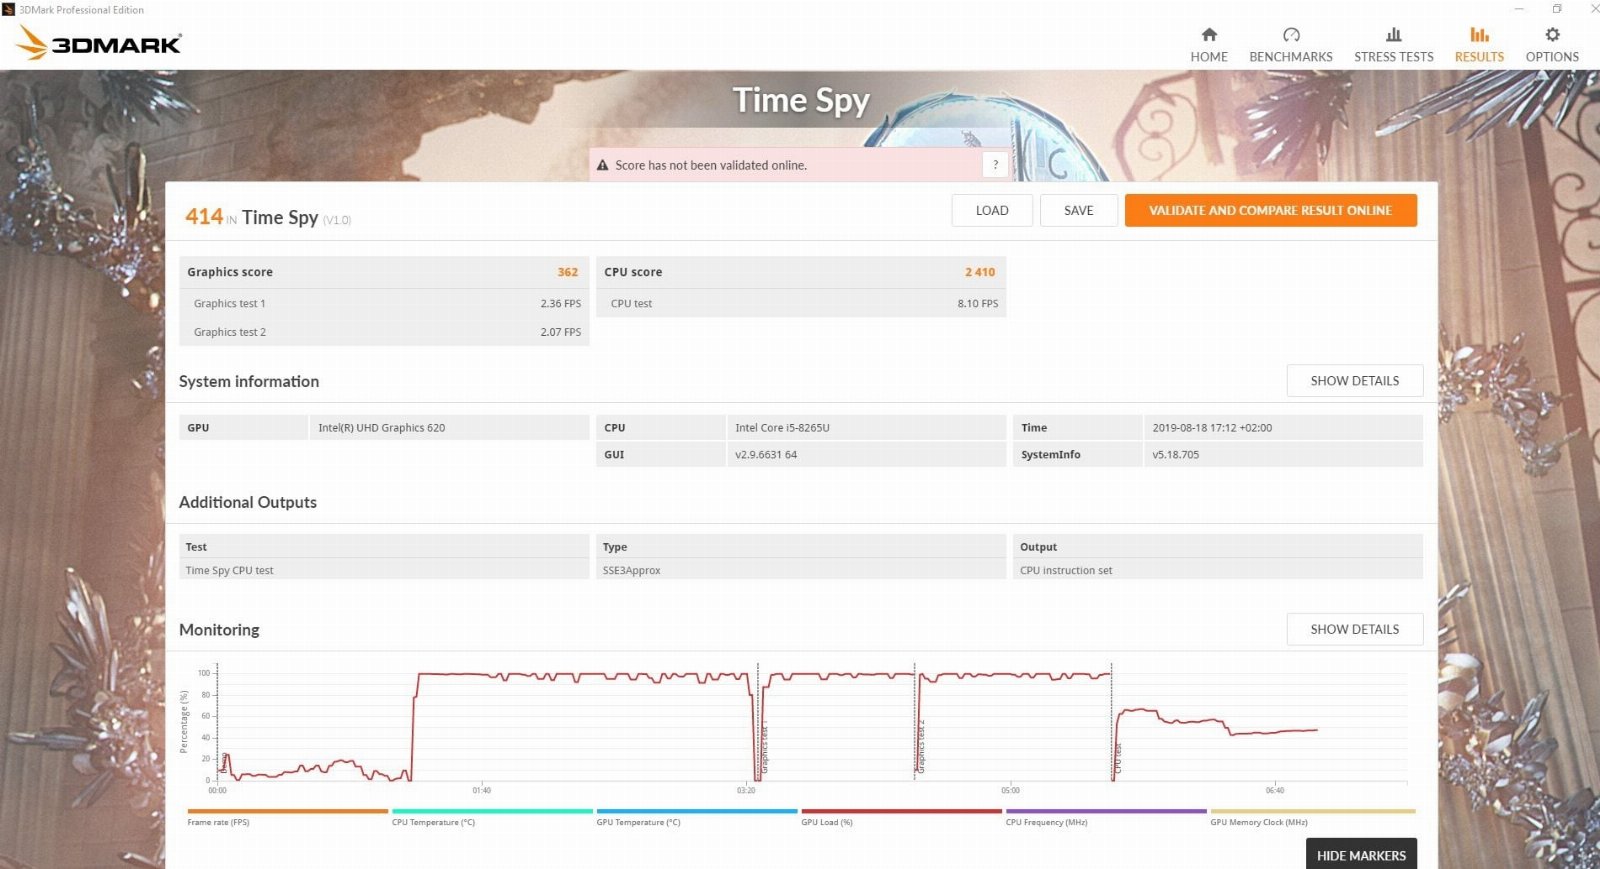Screen dimensions: 1600x869
Task: Toggle GPU Memory Clock legend series
Action: pyautogui.click(x=1259, y=822)
